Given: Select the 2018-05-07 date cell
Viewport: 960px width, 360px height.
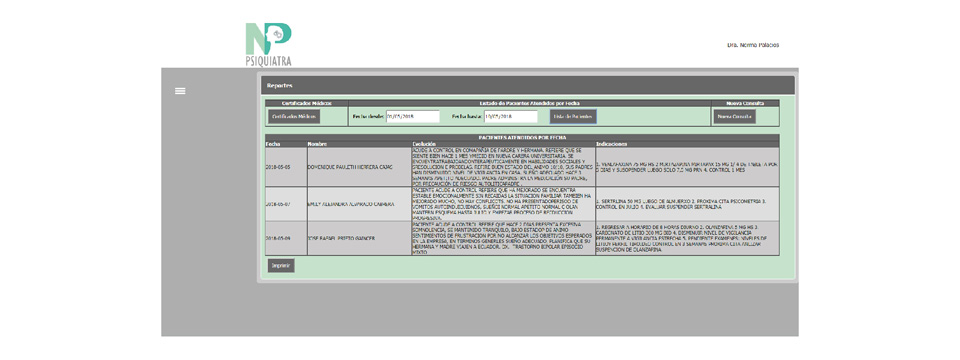Looking at the screenshot, I should 286,204.
